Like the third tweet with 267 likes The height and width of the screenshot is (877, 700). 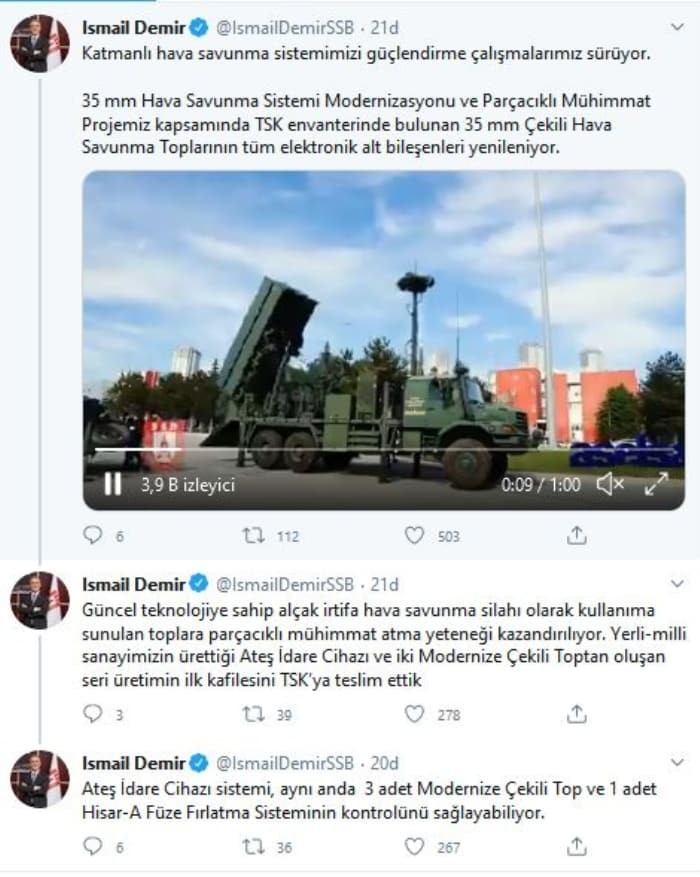tap(414, 847)
